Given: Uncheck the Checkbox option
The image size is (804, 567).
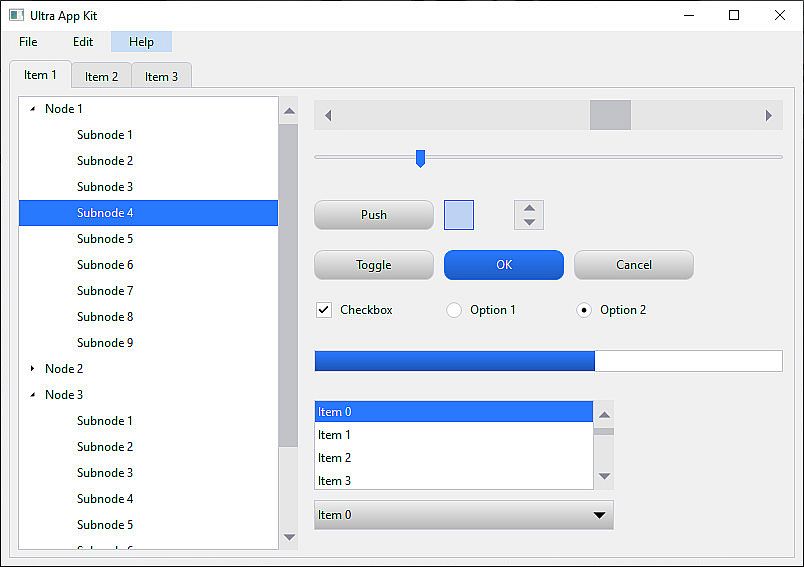Looking at the screenshot, I should (324, 310).
